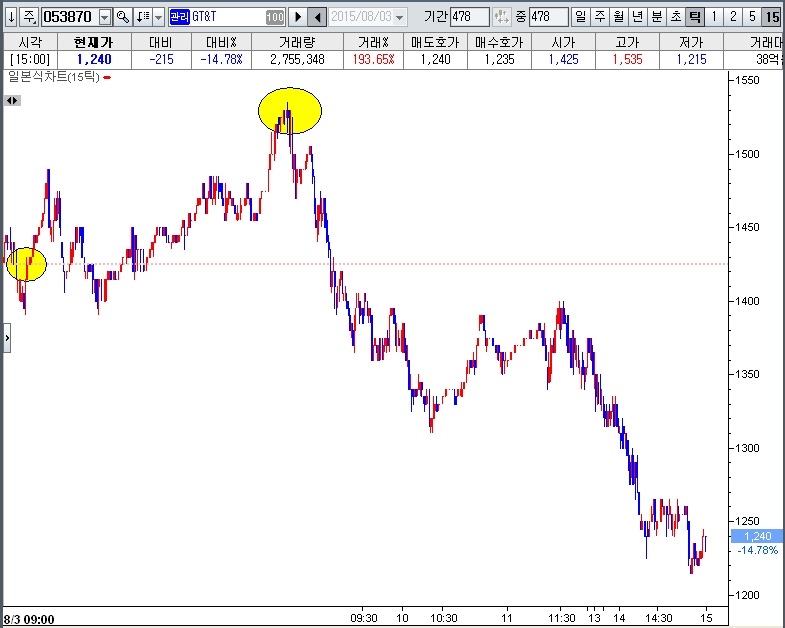Click the -215 change value
The height and width of the screenshot is (628, 785).
click(x=161, y=60)
